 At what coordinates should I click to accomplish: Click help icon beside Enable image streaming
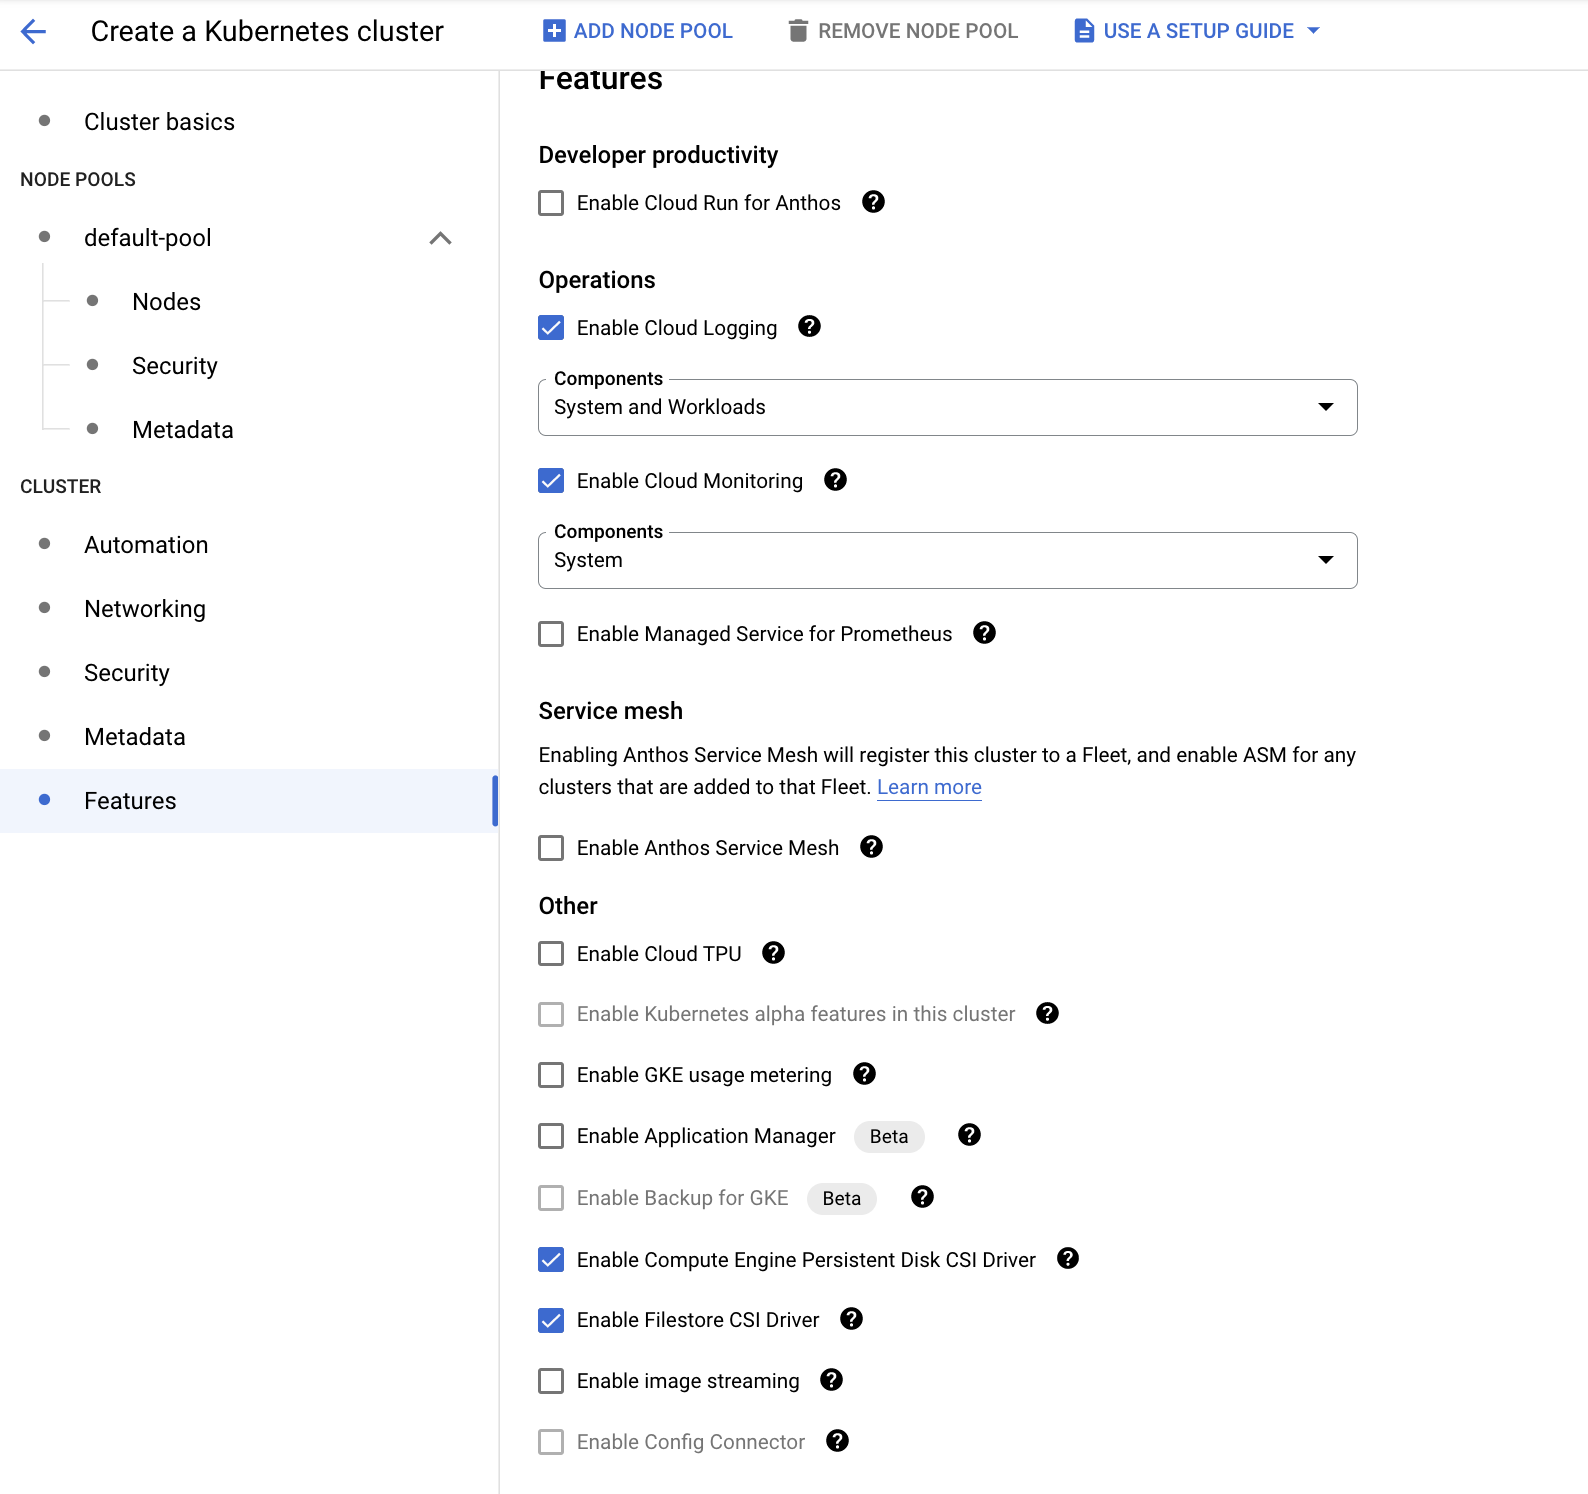click(x=831, y=1380)
